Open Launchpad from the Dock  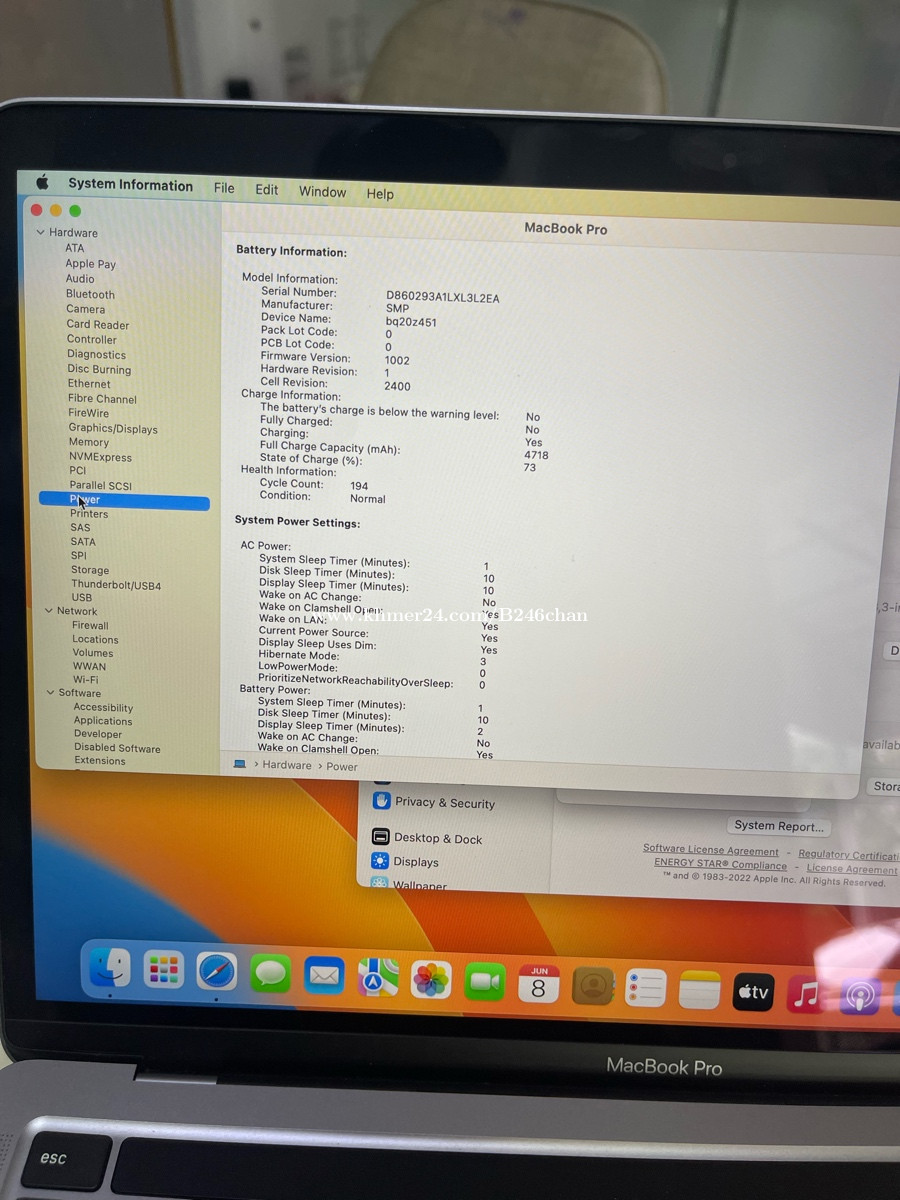click(x=163, y=969)
